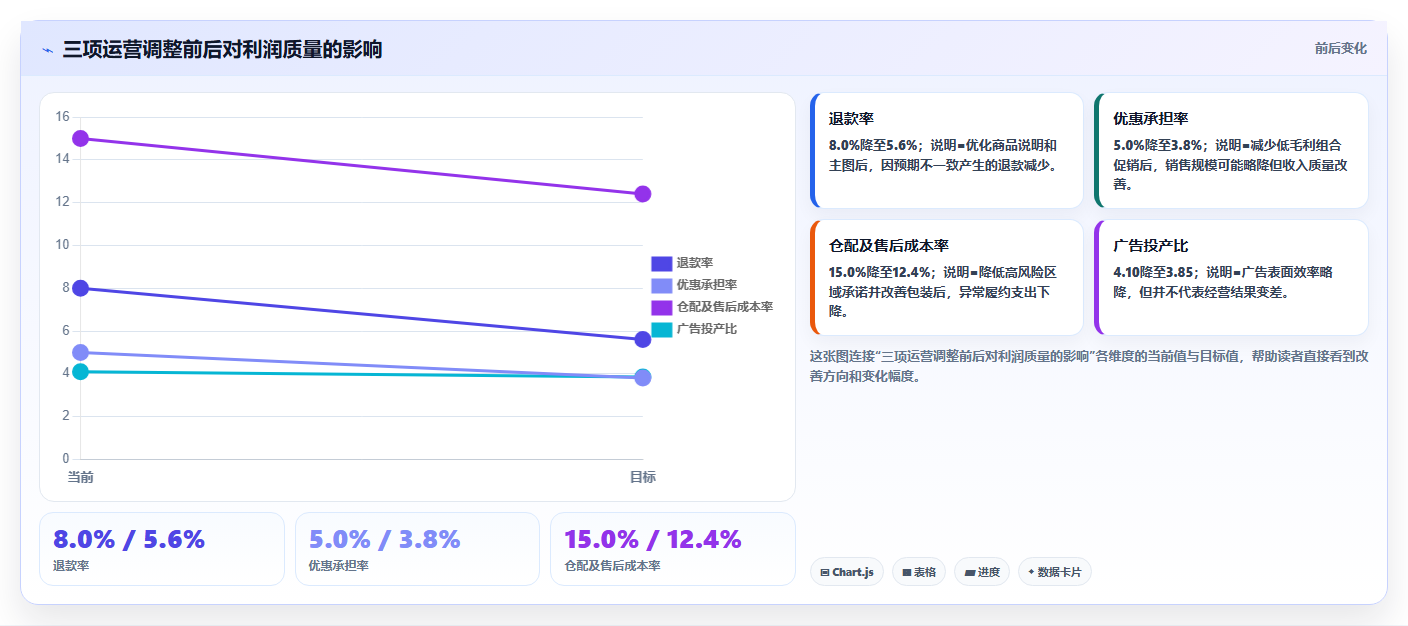
Task: Select the 进度 tag chip
Action: pos(982,572)
